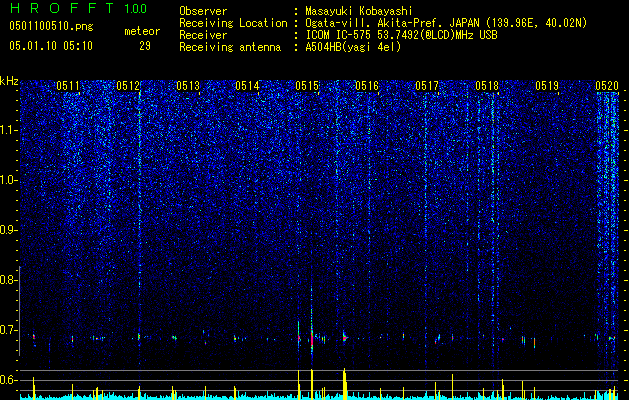Click the 0512 time marker
The width and height of the screenshot is (629, 400).
[128, 85]
